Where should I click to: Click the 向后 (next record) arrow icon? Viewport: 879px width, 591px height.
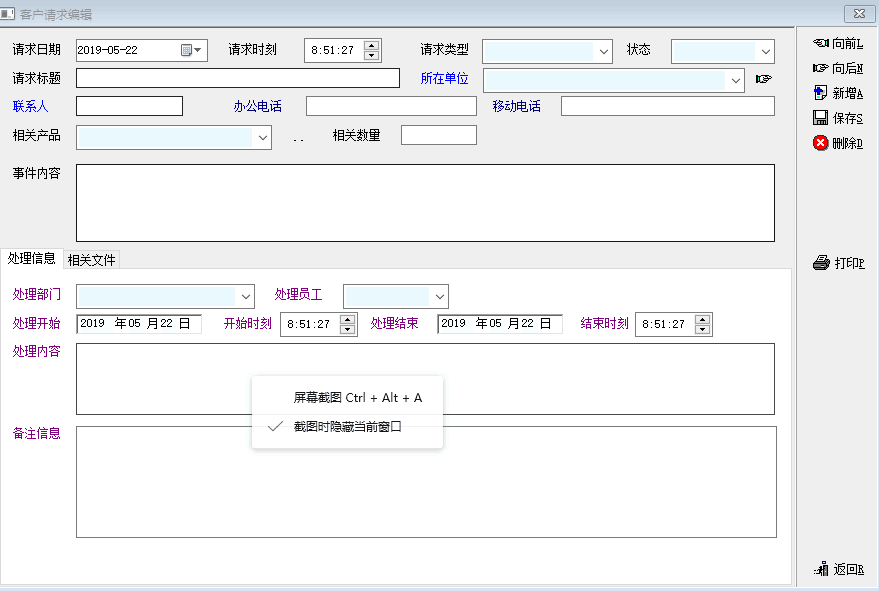[x=821, y=68]
